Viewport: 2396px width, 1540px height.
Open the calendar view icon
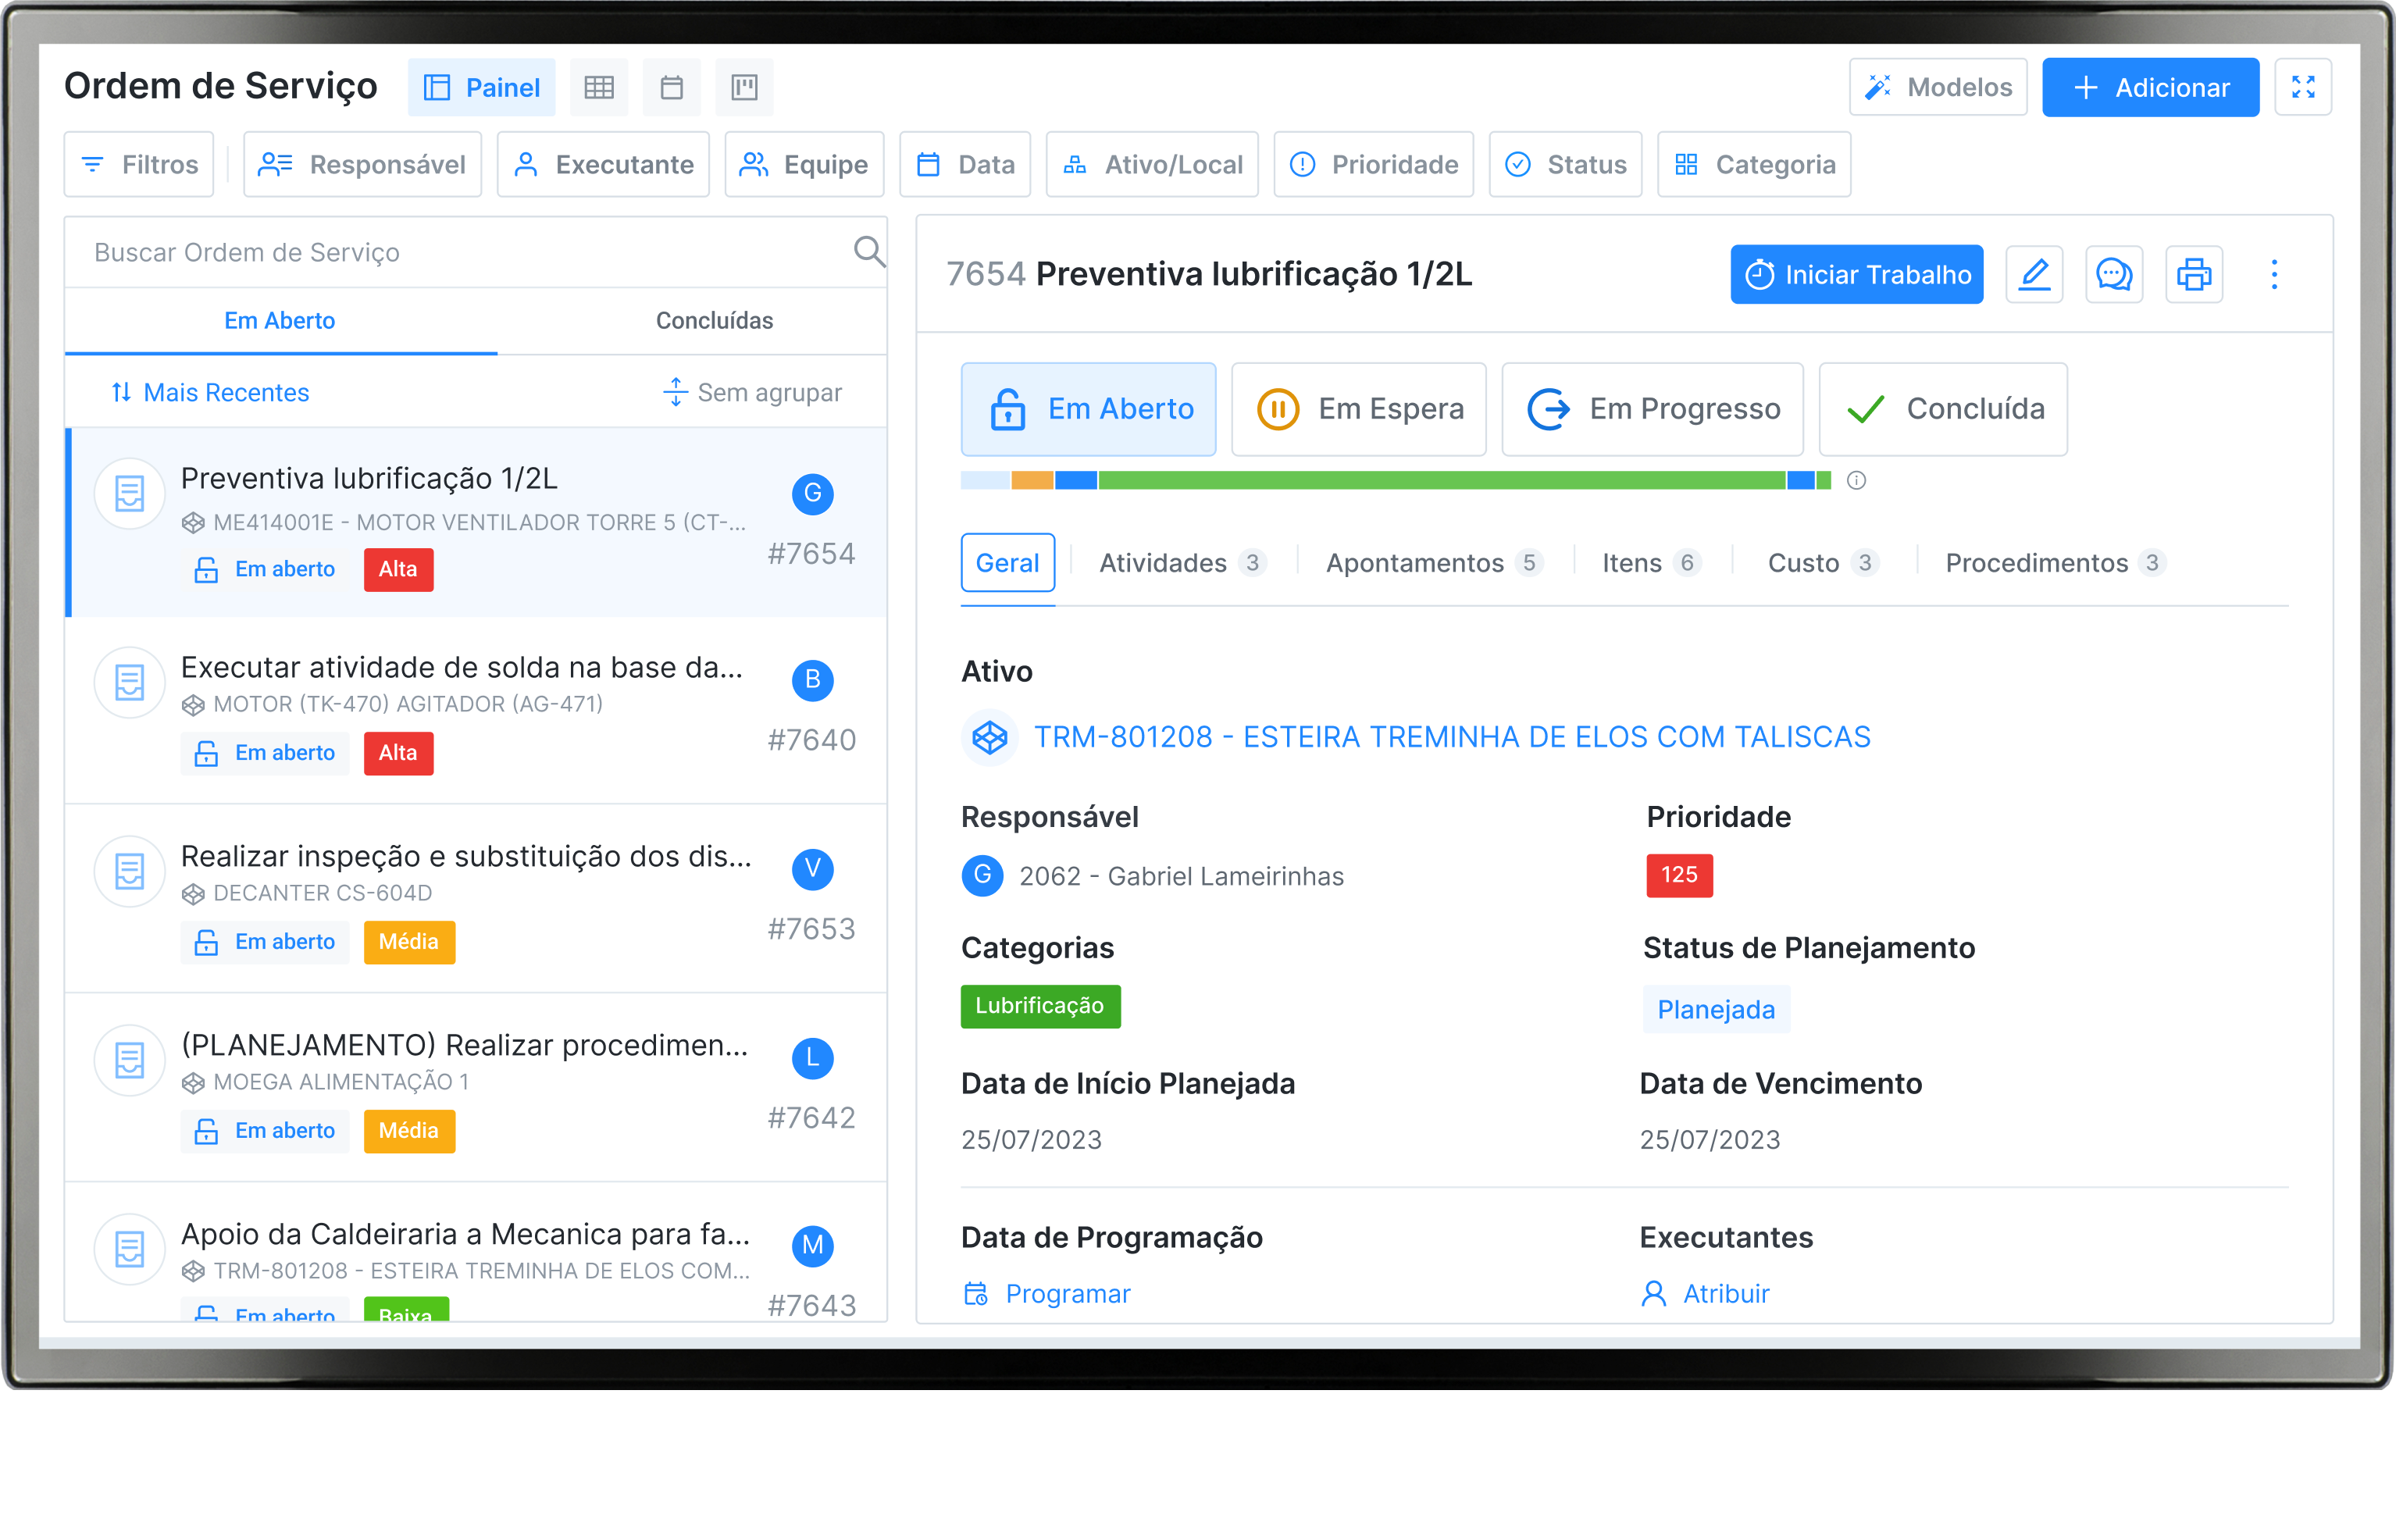[x=672, y=88]
